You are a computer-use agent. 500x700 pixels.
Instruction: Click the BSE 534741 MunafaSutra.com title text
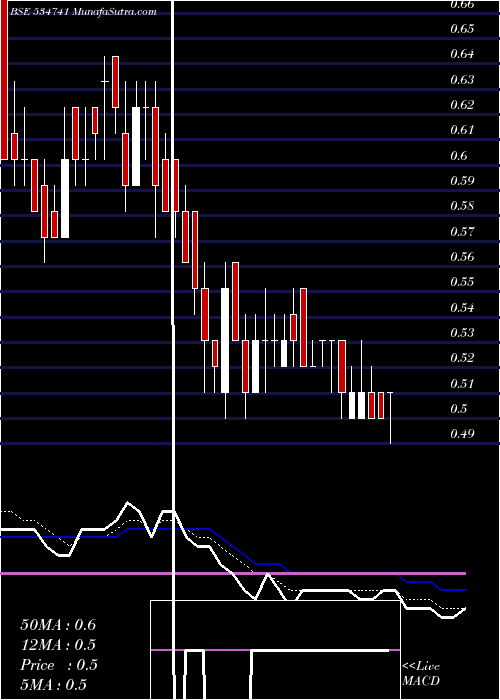coord(83,12)
